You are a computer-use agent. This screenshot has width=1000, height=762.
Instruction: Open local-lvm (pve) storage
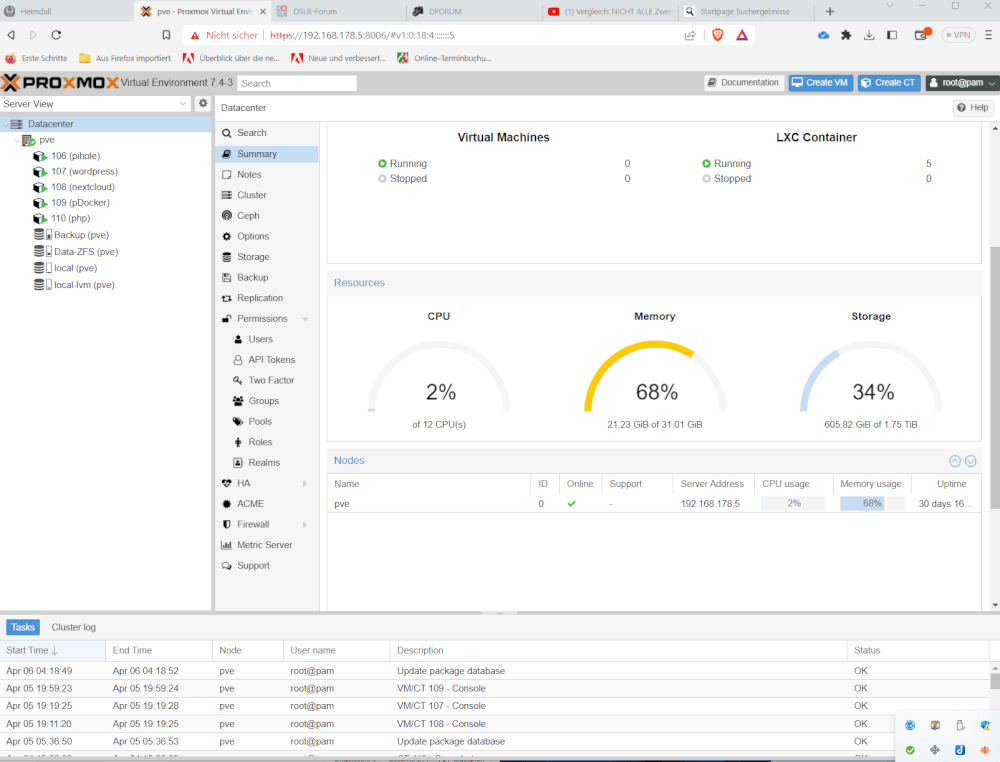[84, 285]
